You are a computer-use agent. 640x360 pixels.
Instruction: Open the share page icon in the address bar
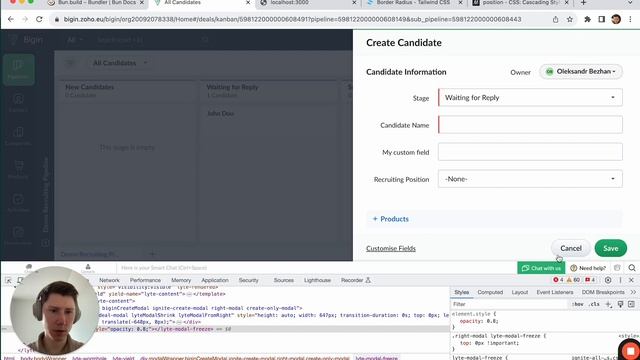556,20
